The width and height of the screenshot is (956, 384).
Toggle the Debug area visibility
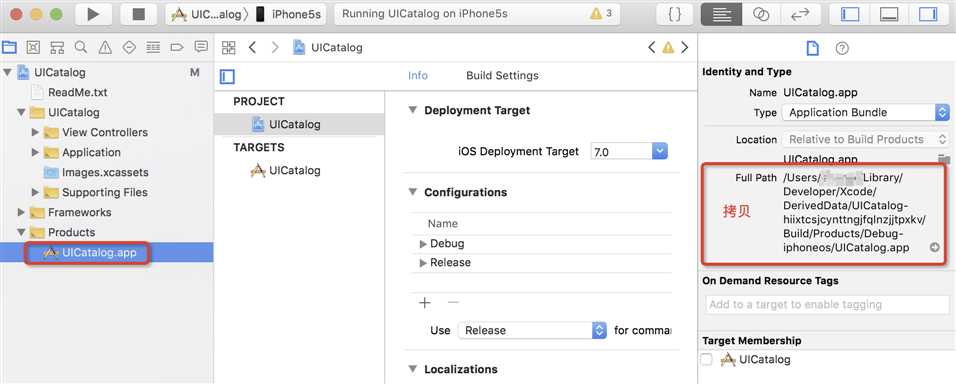tap(888, 14)
